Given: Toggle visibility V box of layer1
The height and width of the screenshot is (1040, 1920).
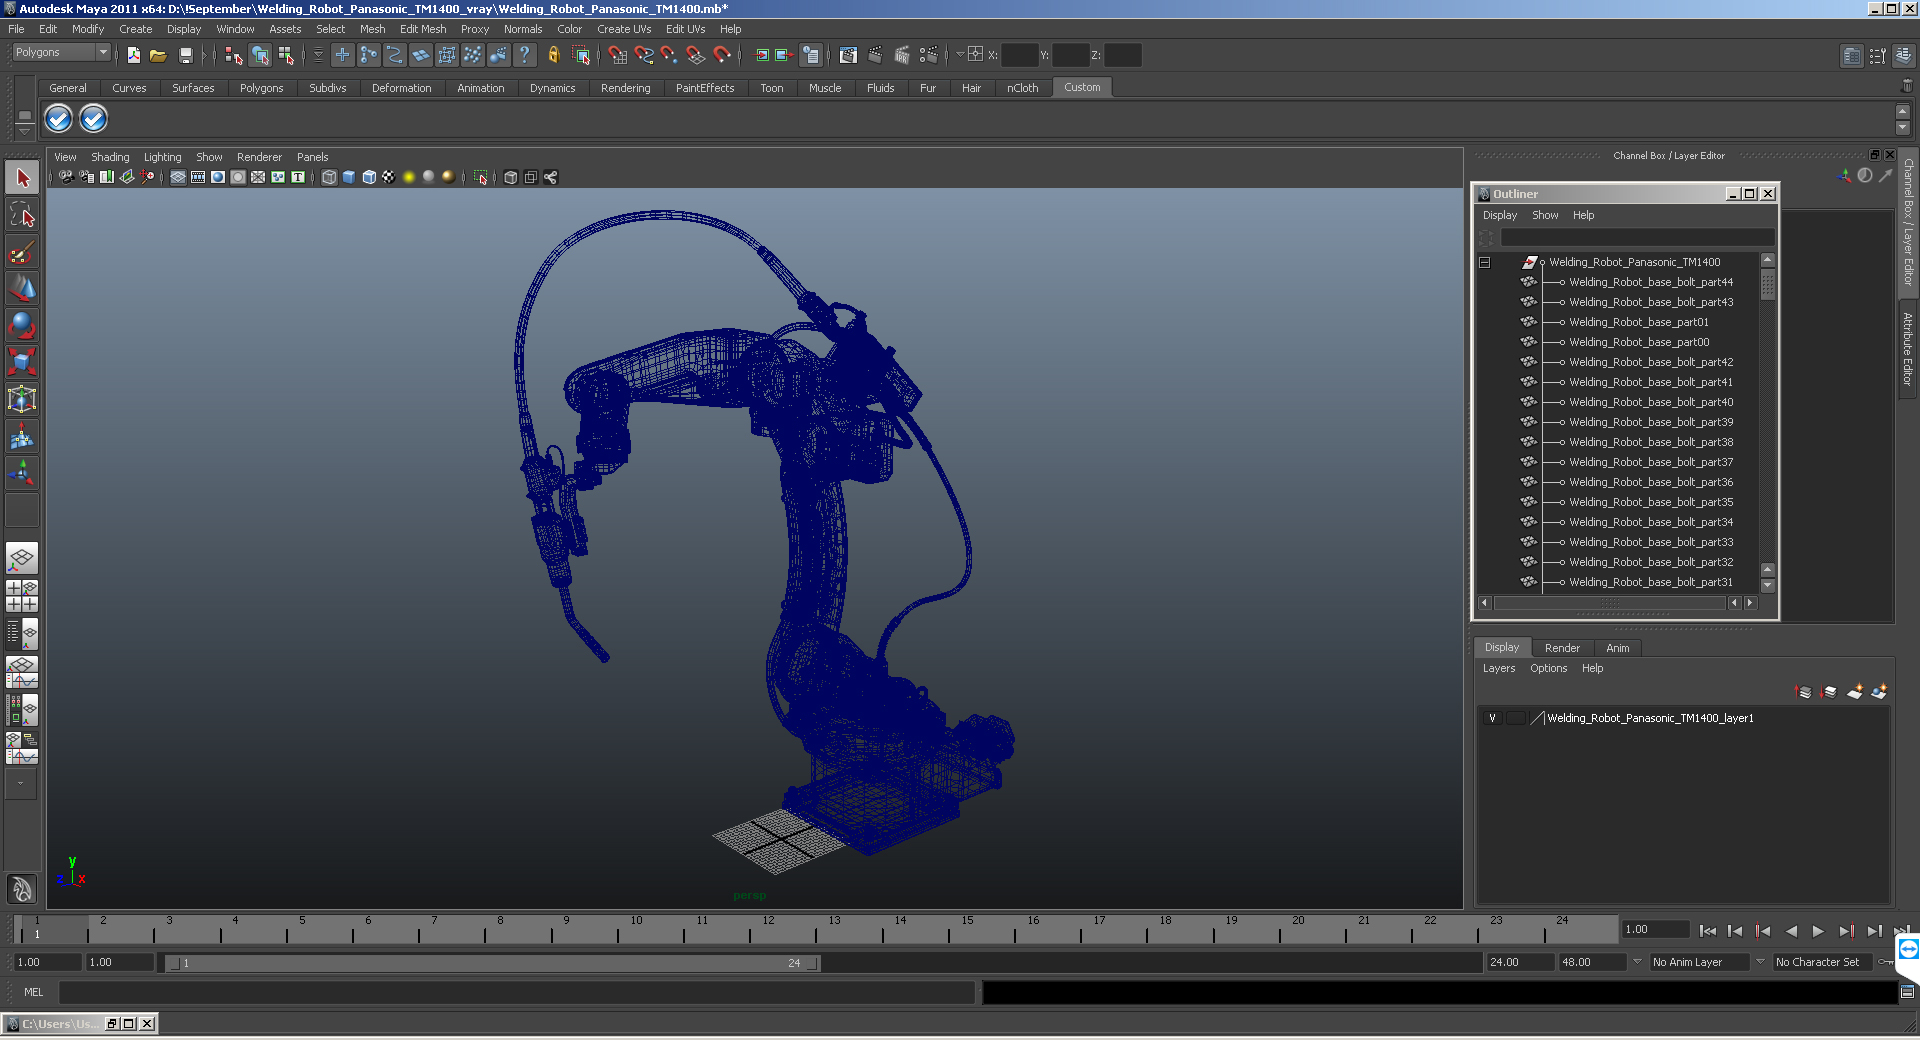Looking at the screenshot, I should pos(1492,718).
